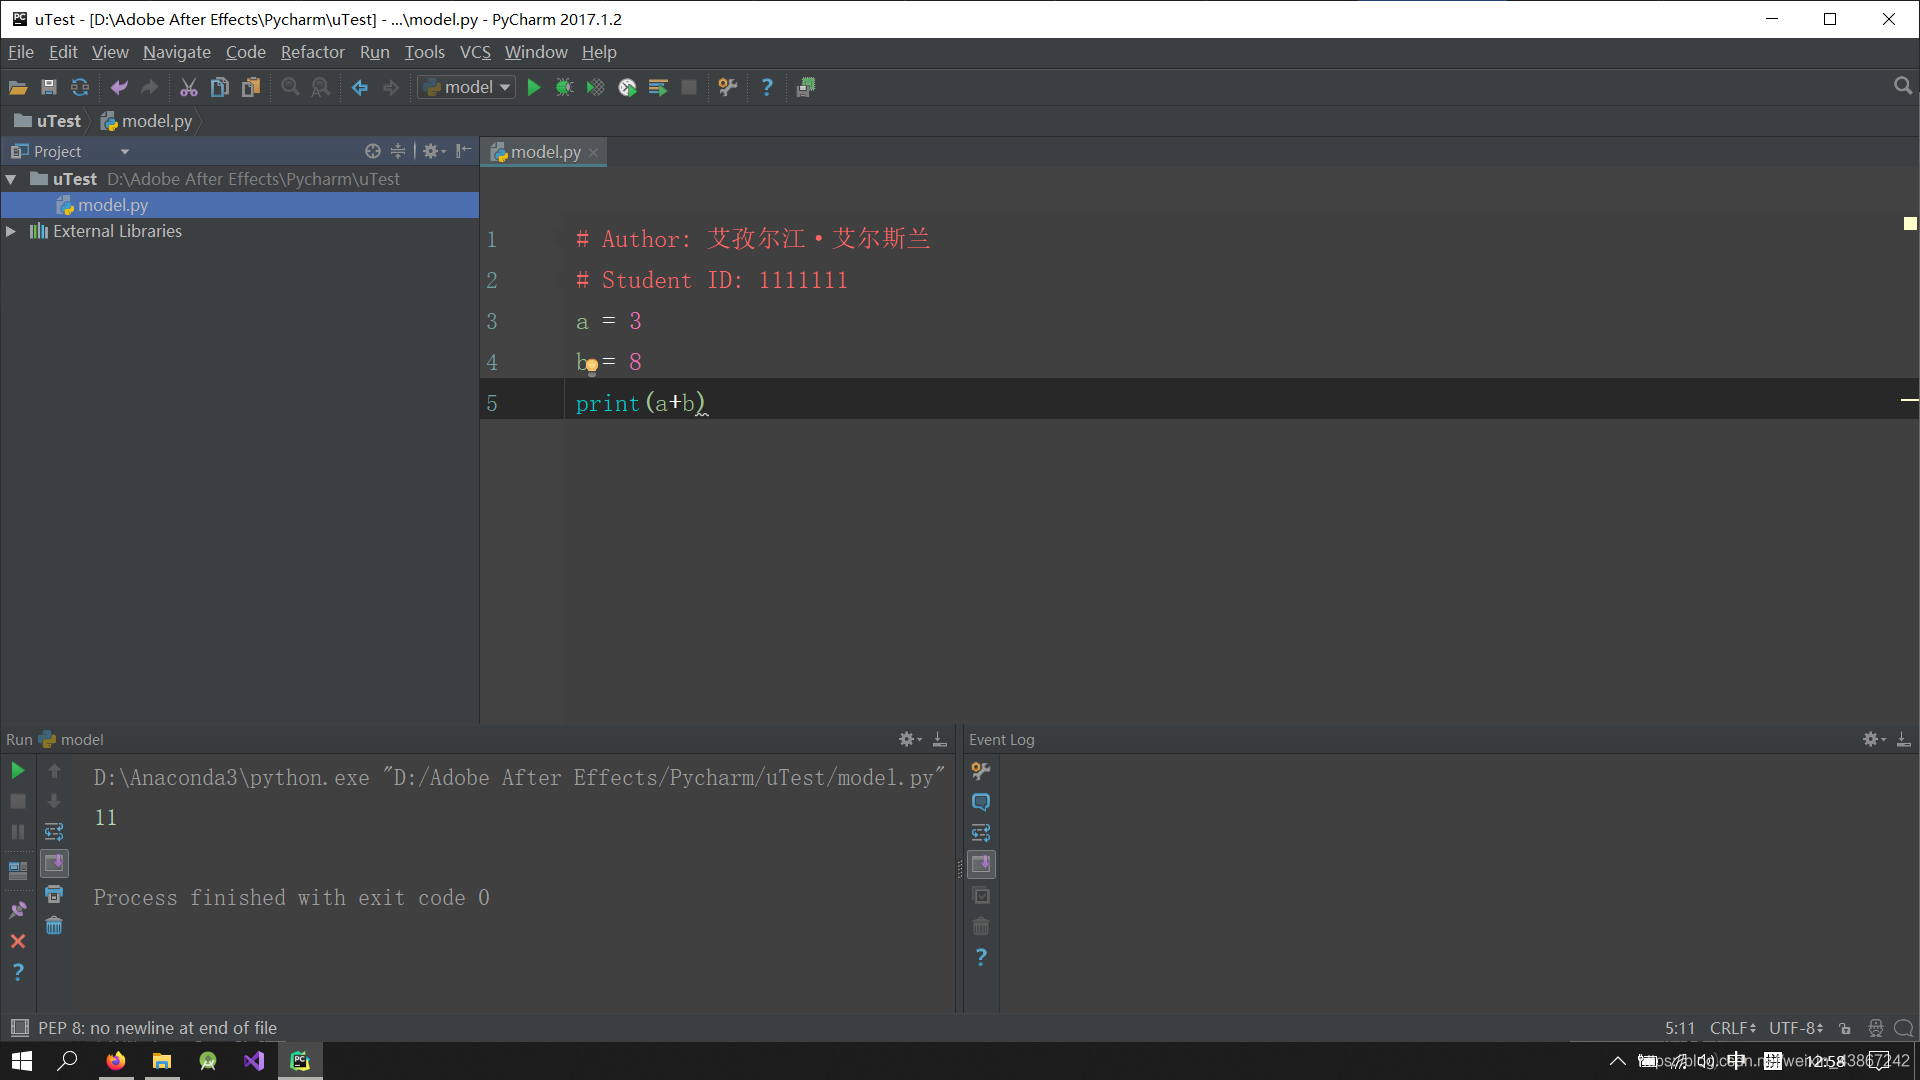Viewport: 1920px width, 1080px height.
Task: Toggle tool window bars at bottom-left corner
Action: (x=19, y=1027)
